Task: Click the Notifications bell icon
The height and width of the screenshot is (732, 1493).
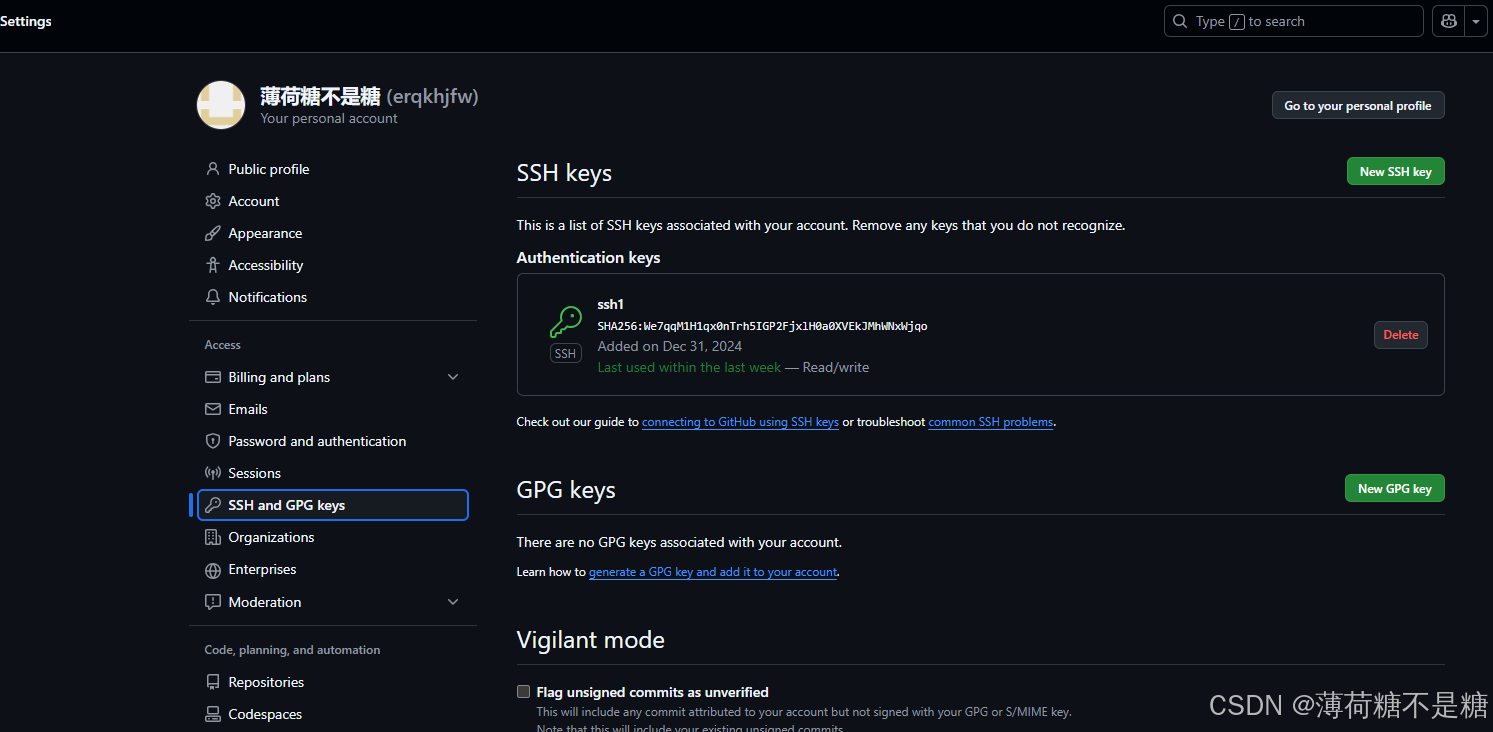Action: pos(212,297)
